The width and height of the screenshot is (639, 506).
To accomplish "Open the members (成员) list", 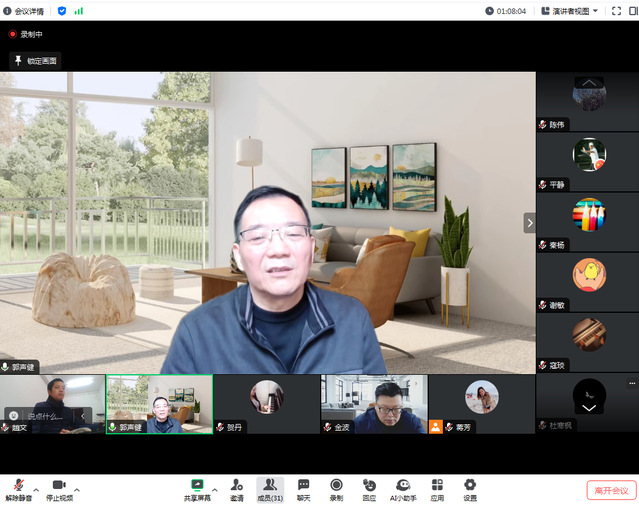I will tap(270, 488).
